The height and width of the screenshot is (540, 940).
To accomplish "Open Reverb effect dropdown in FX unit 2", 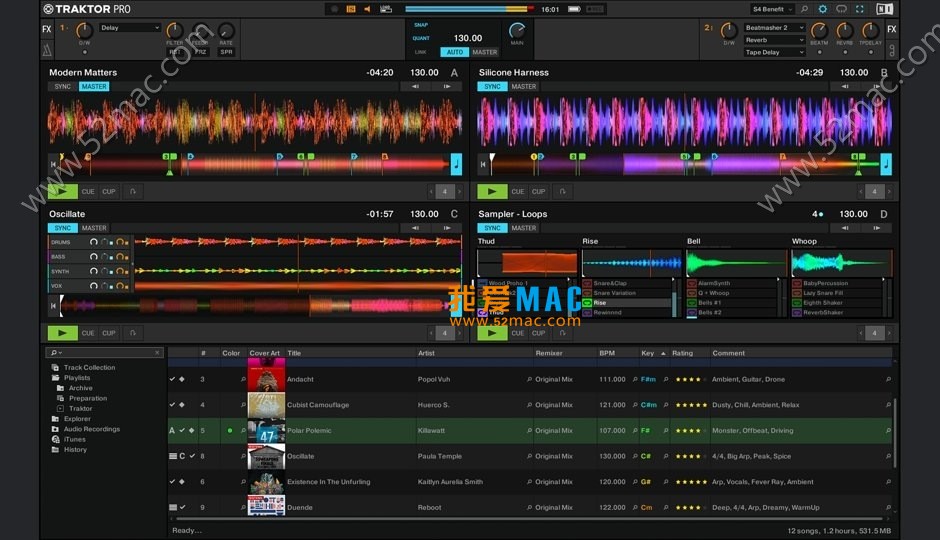I will [774, 40].
